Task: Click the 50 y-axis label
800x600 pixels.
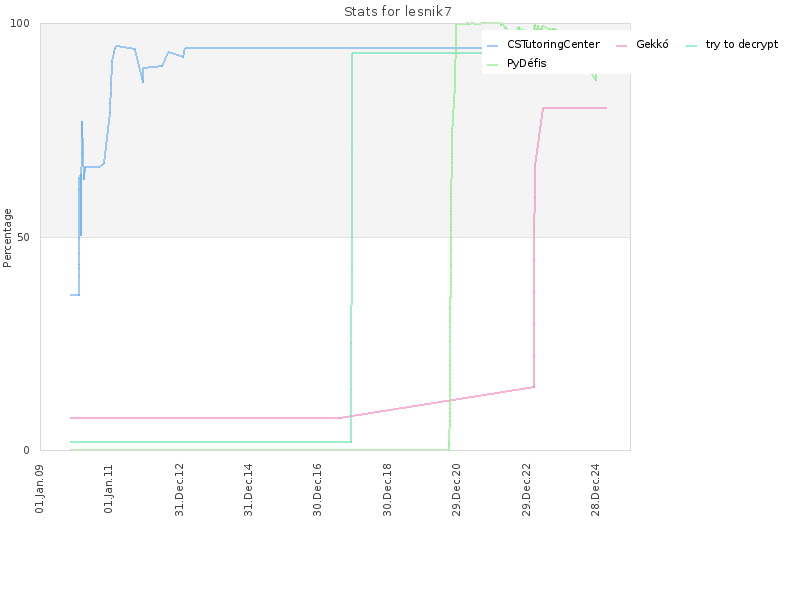Action: [x=29, y=237]
